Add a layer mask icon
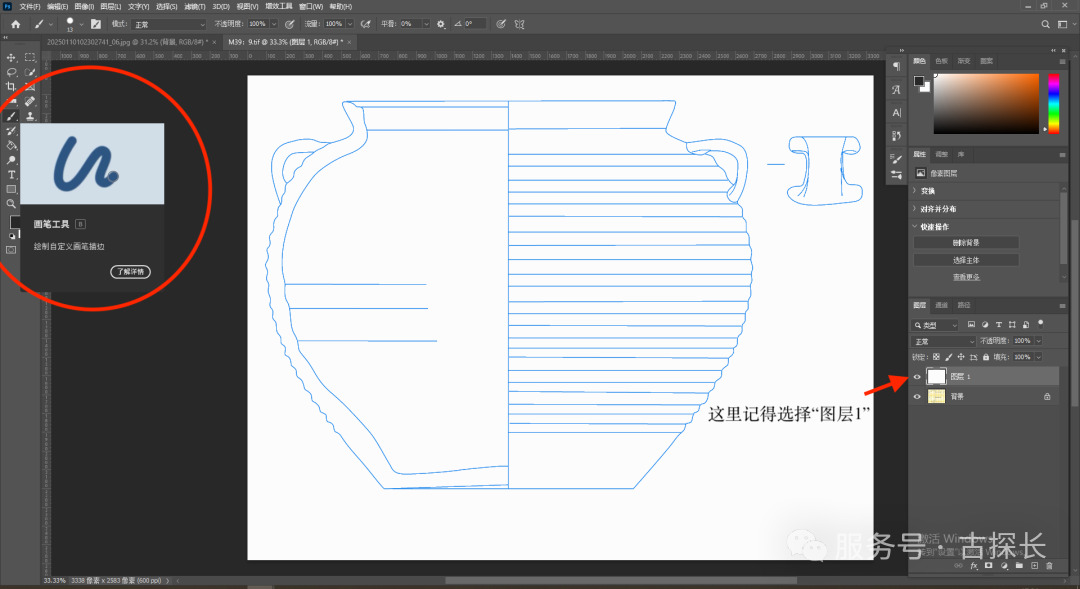 pyautogui.click(x=988, y=566)
